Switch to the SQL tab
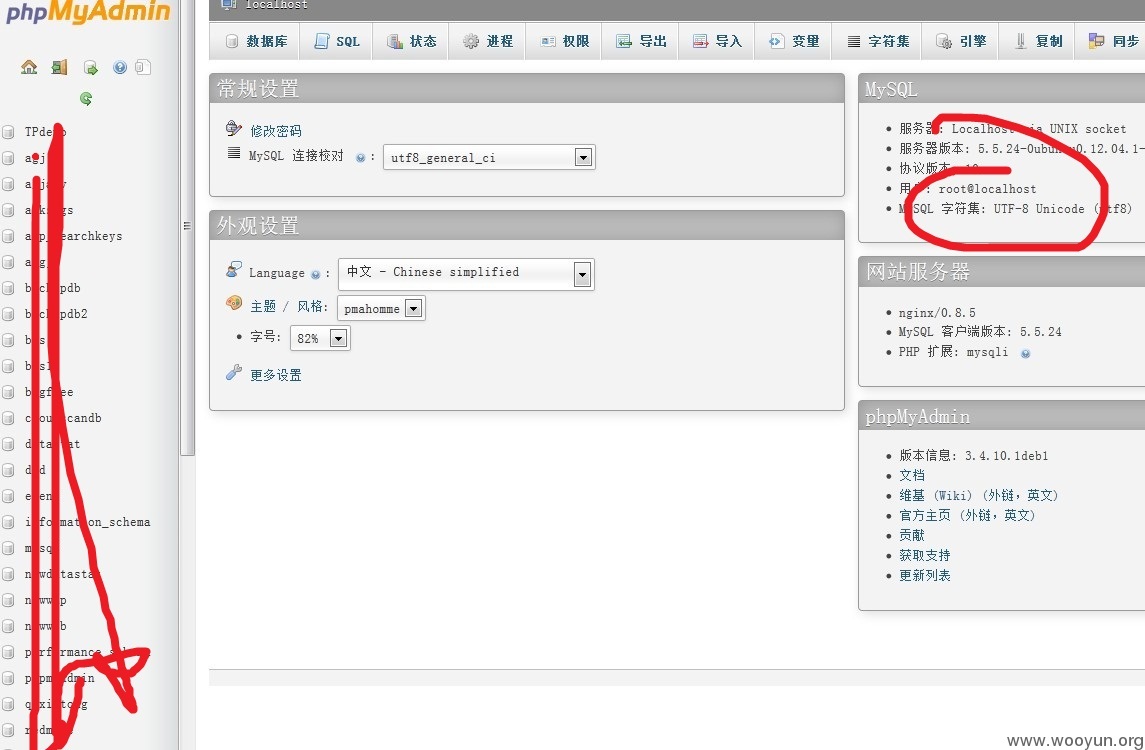This screenshot has height=750, width=1145. pyautogui.click(x=337, y=42)
